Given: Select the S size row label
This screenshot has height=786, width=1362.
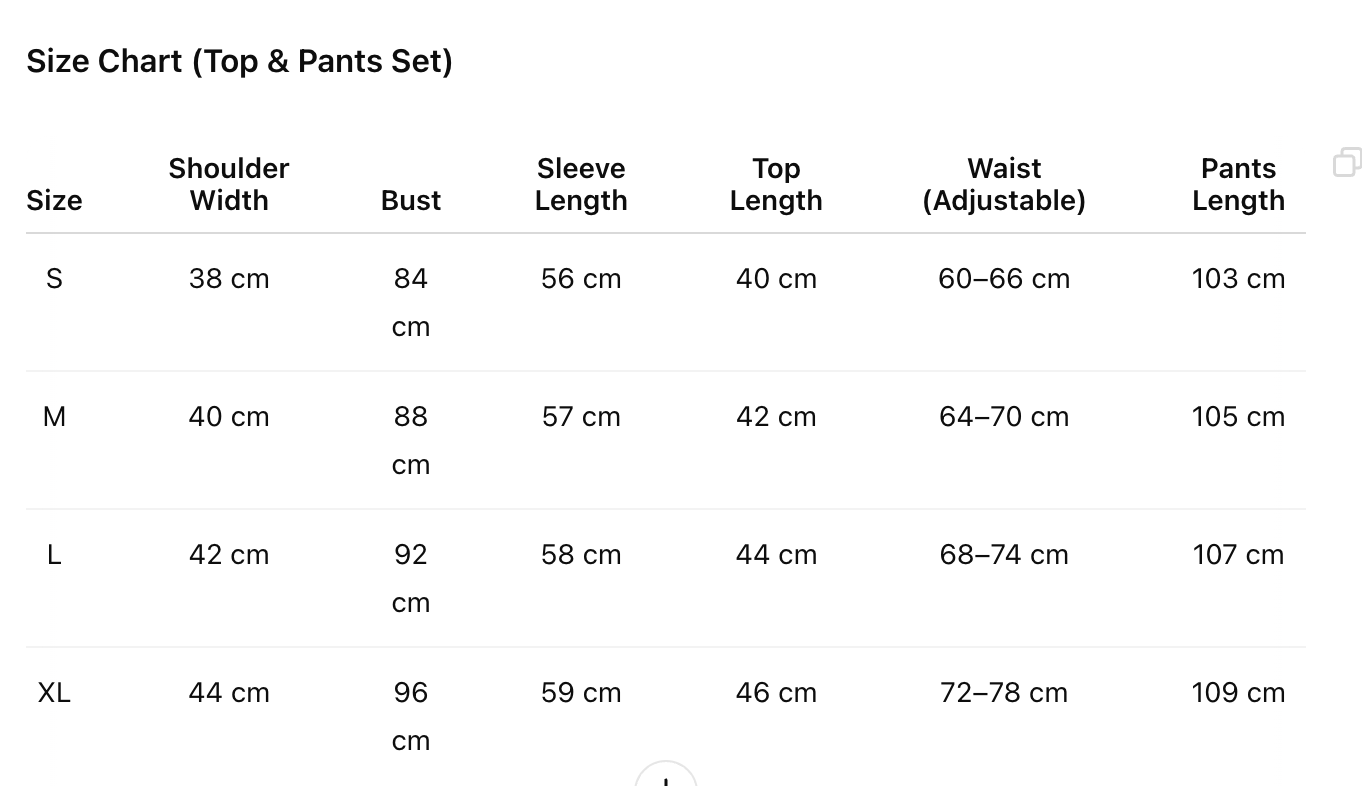Looking at the screenshot, I should click(54, 278).
